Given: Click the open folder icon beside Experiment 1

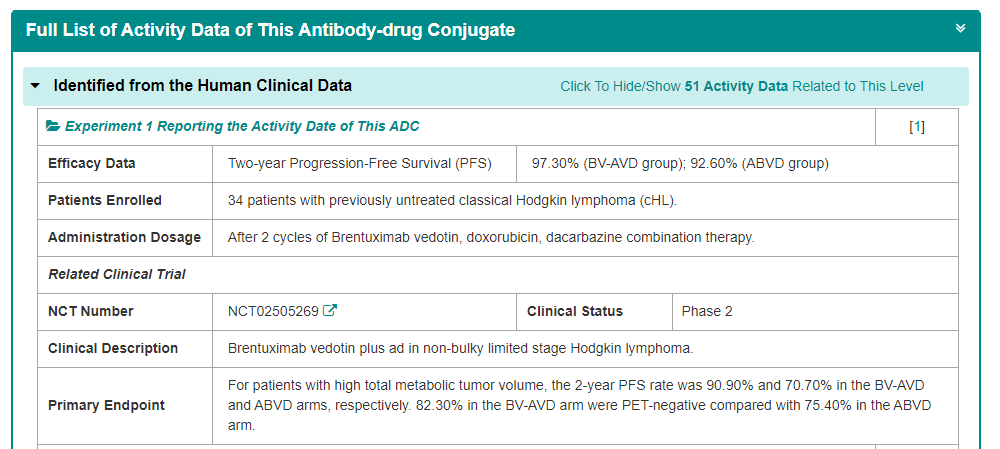Looking at the screenshot, I should (53, 127).
